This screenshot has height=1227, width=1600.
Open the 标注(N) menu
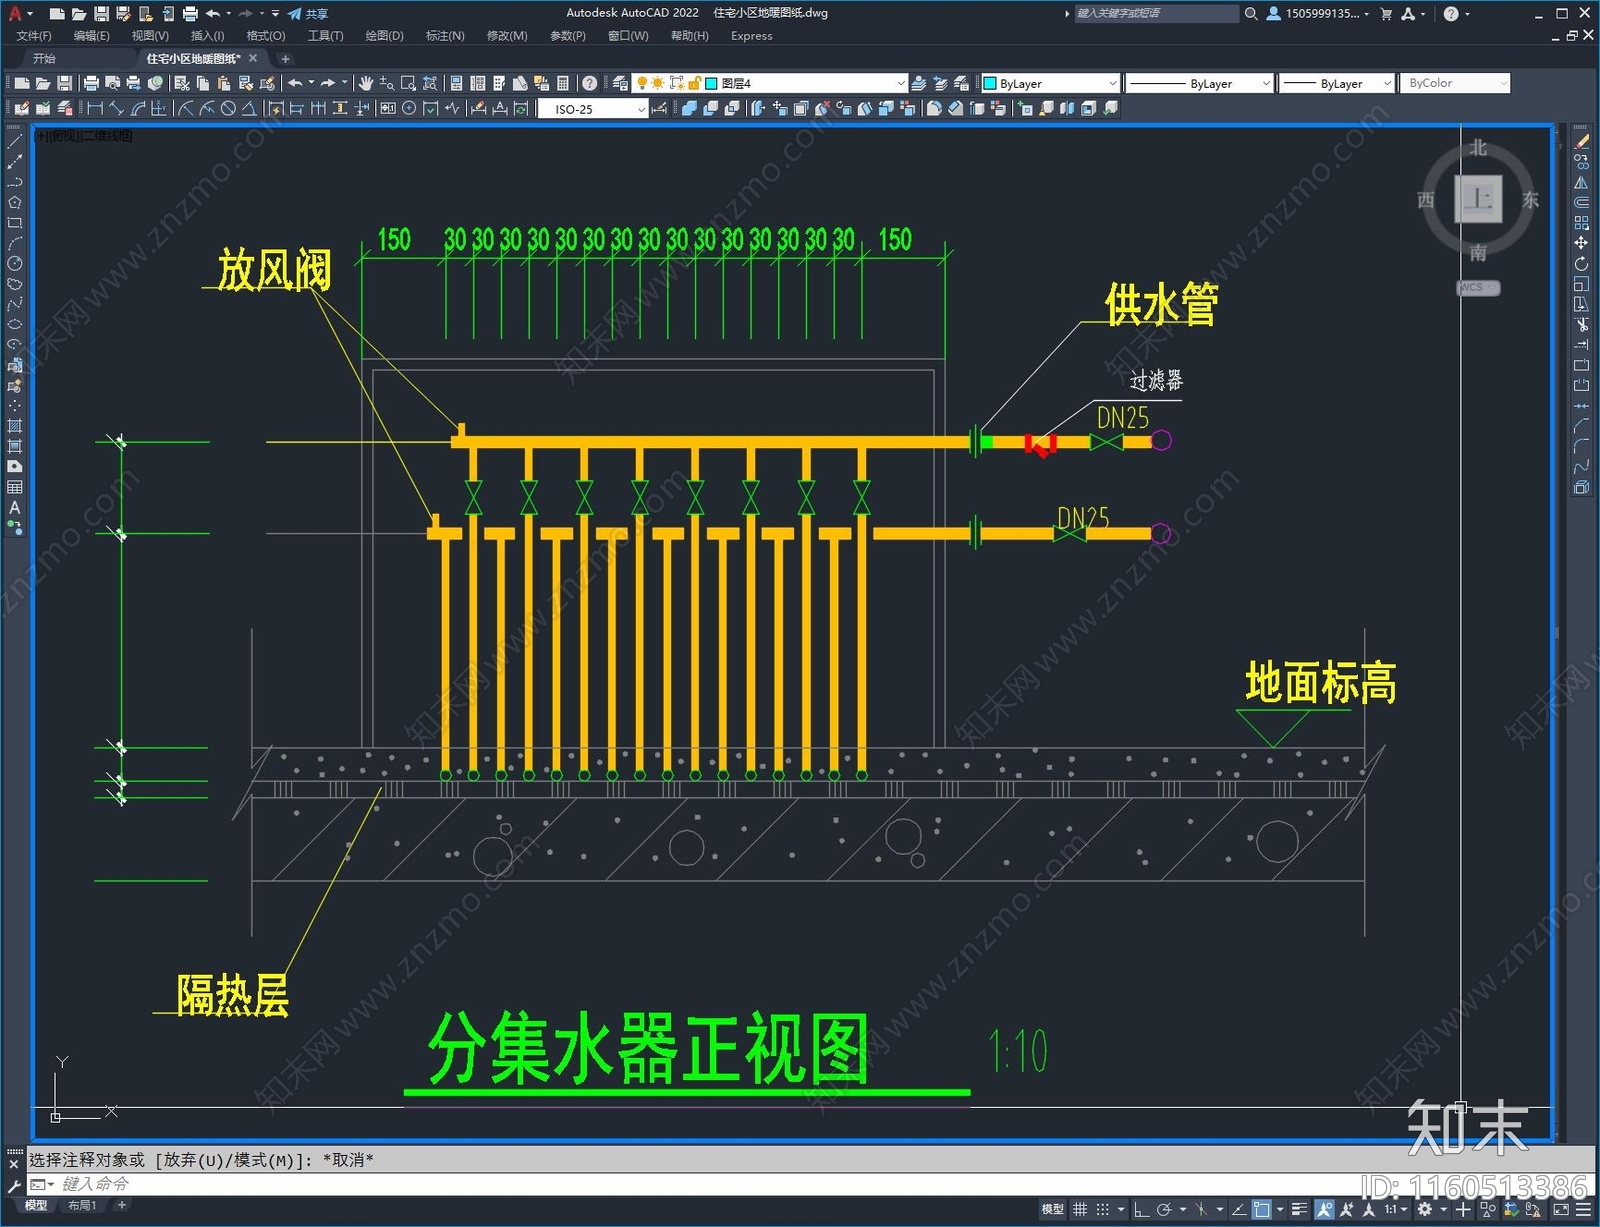coord(445,36)
